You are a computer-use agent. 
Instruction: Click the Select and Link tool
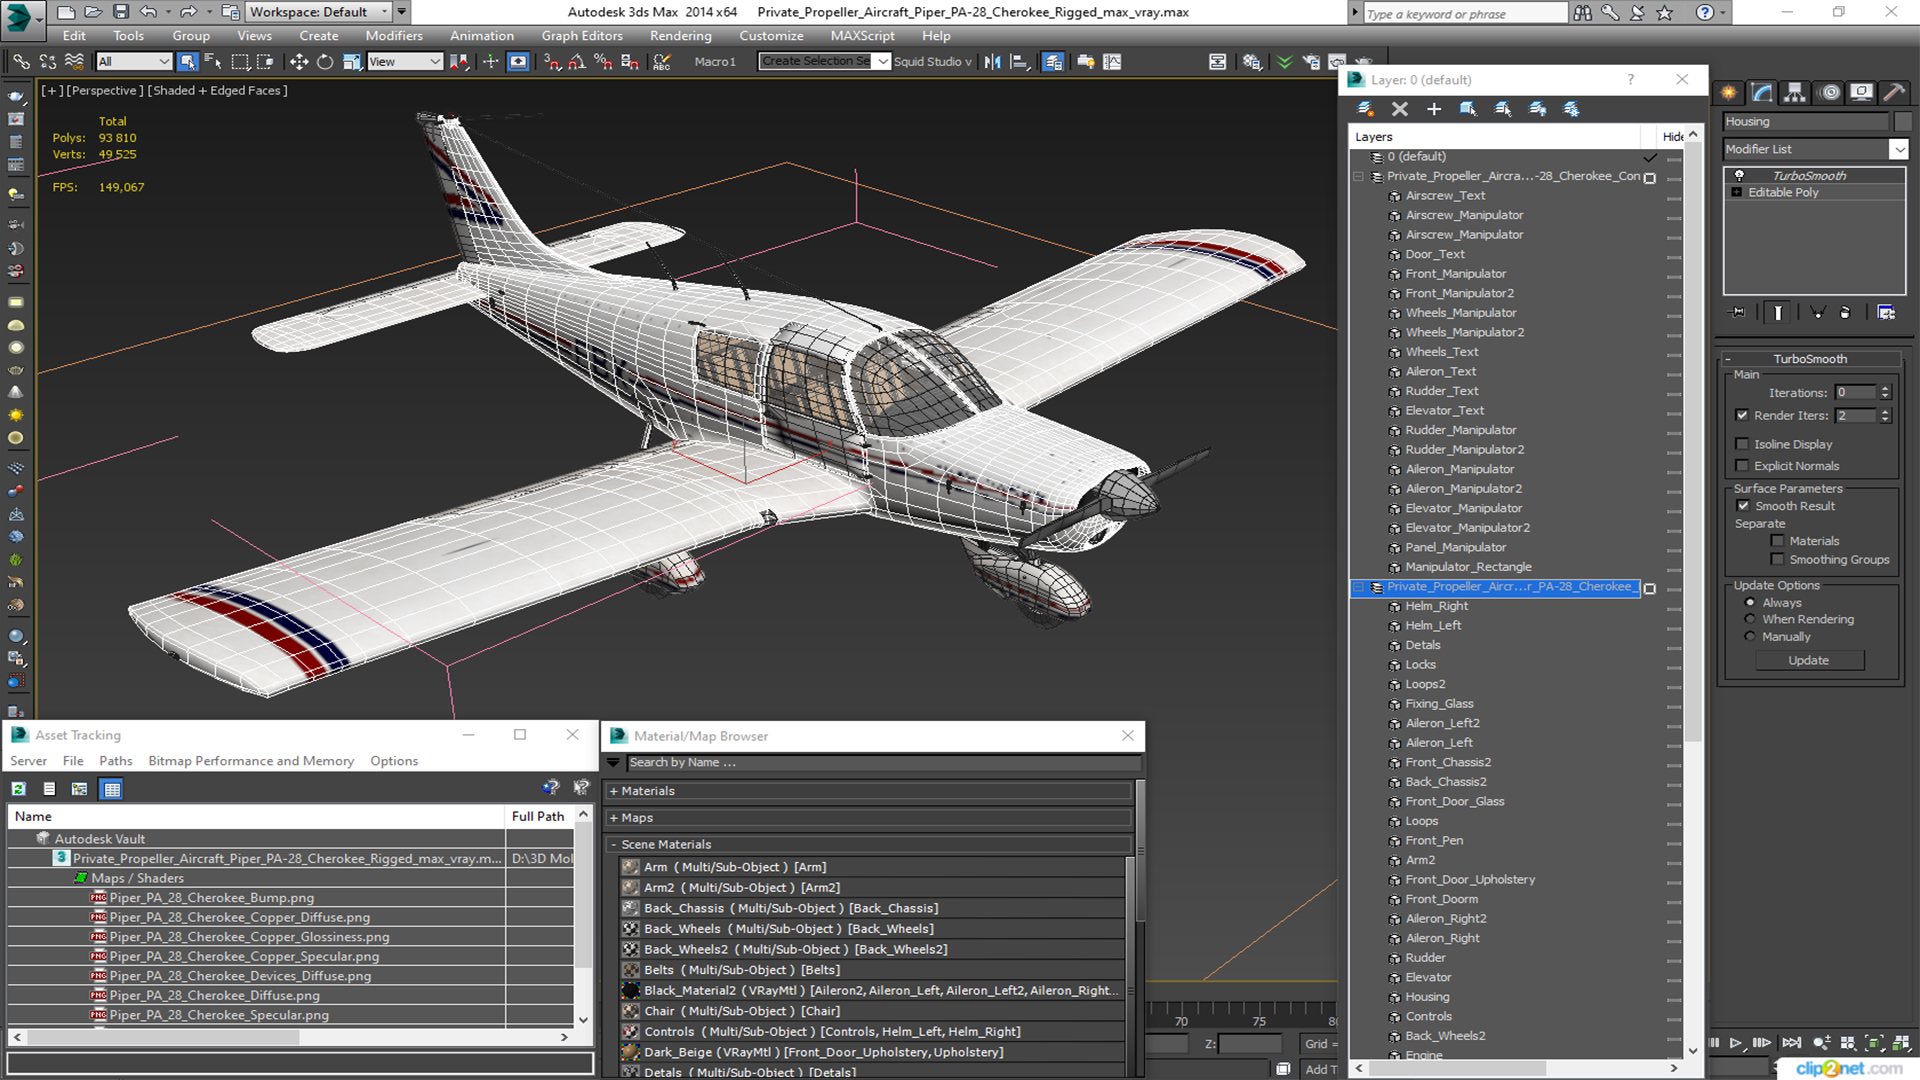point(20,62)
